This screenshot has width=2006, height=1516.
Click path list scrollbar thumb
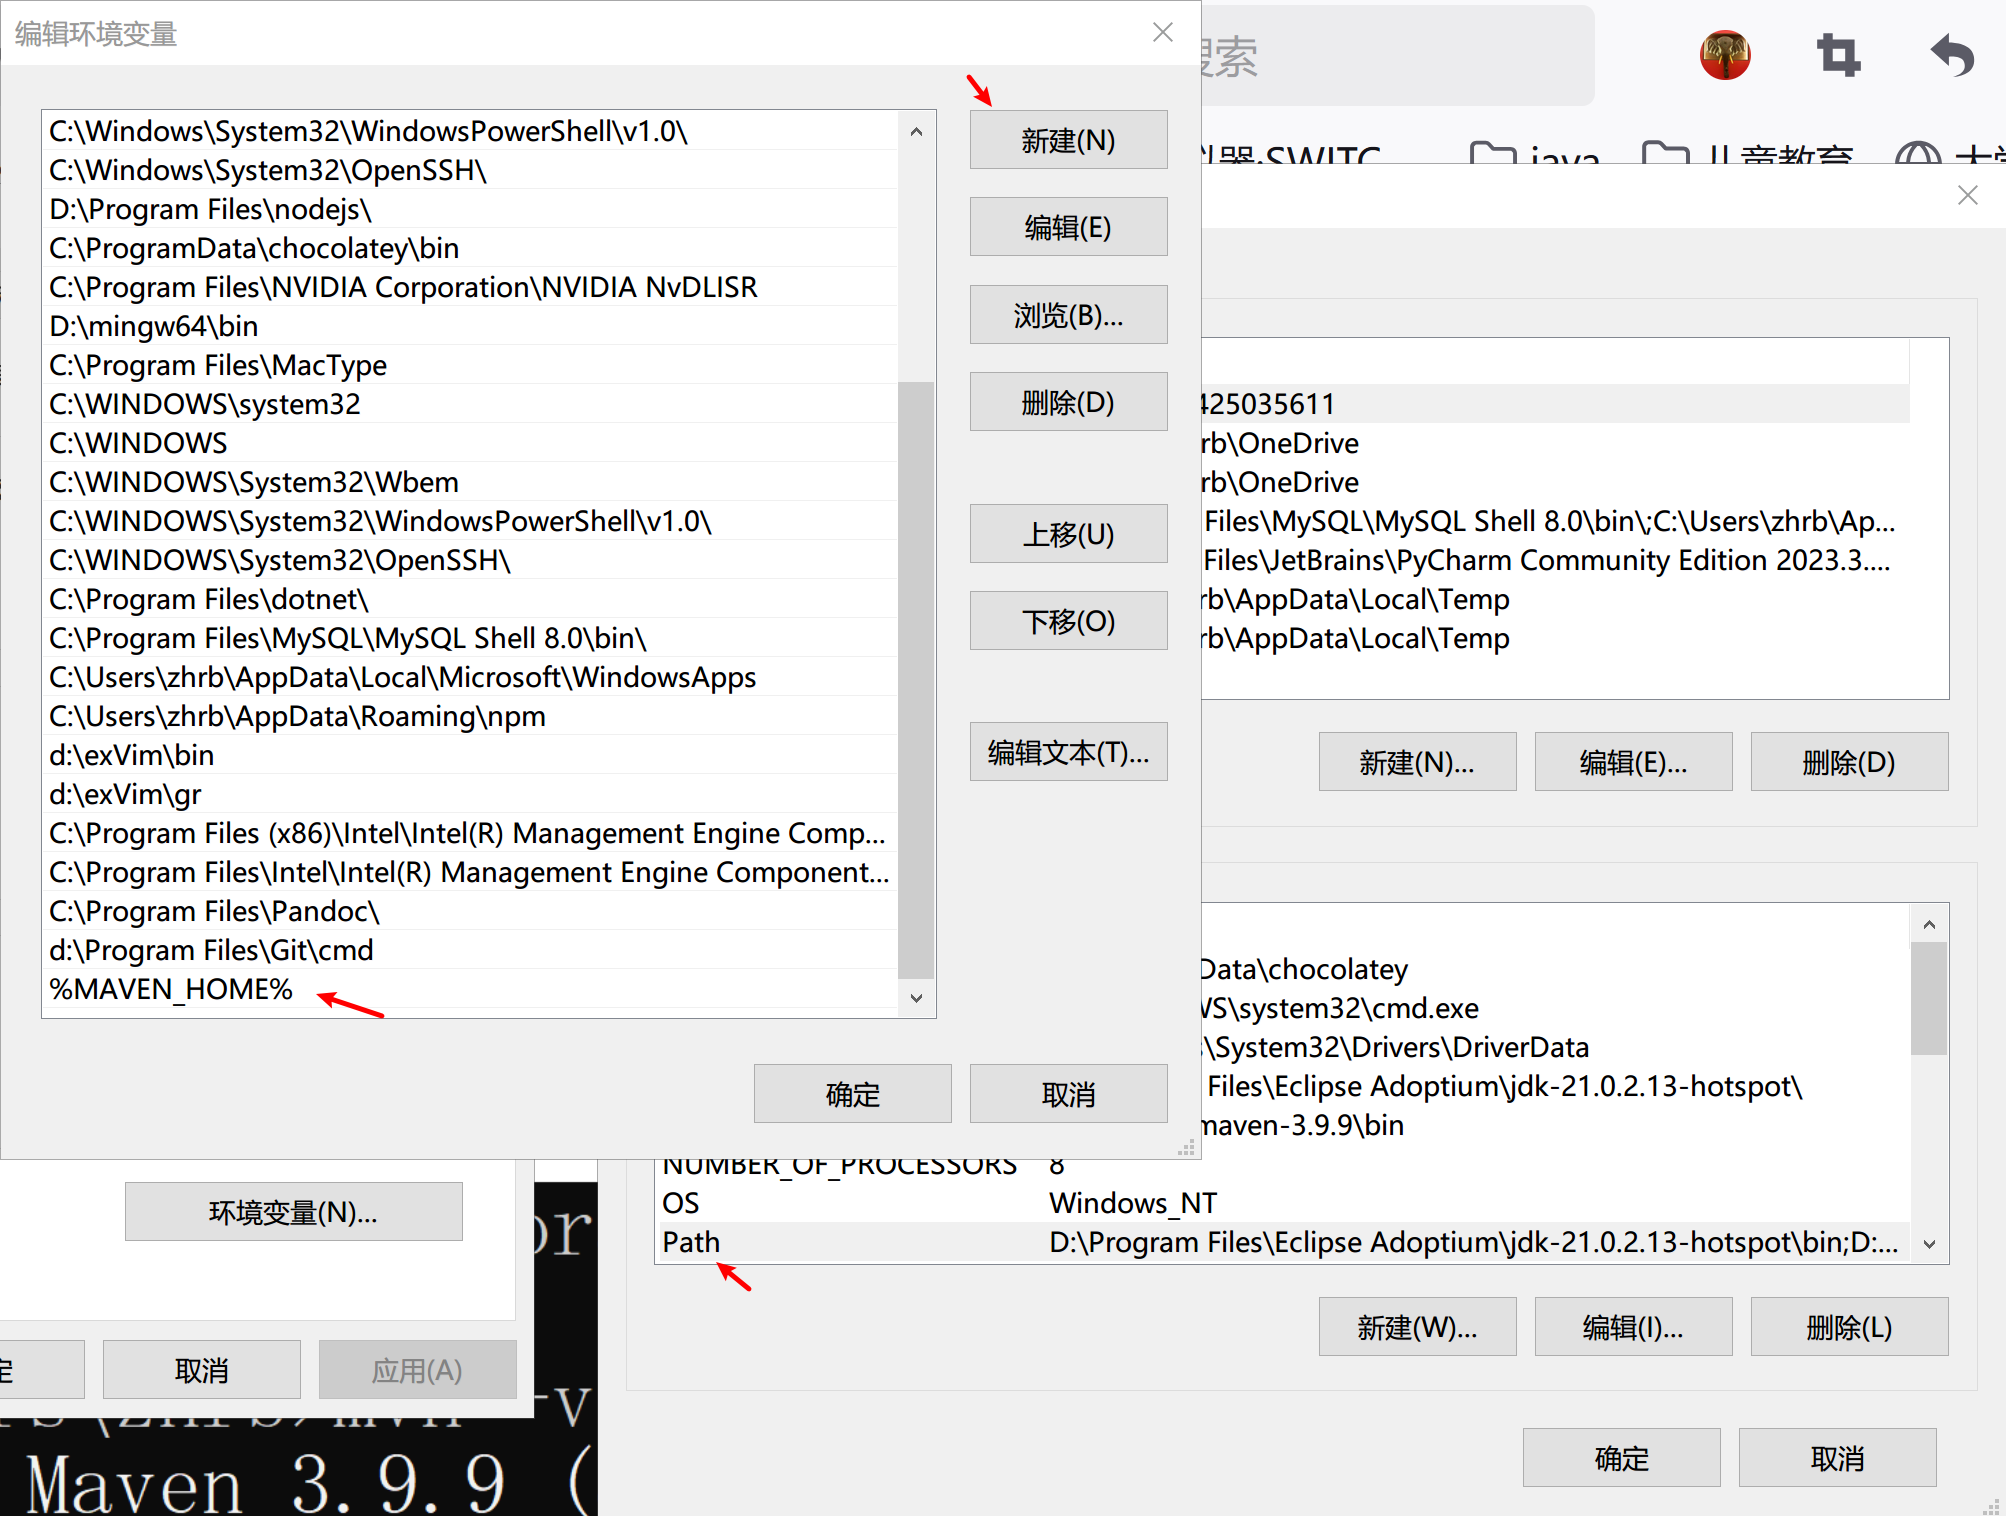(x=915, y=680)
